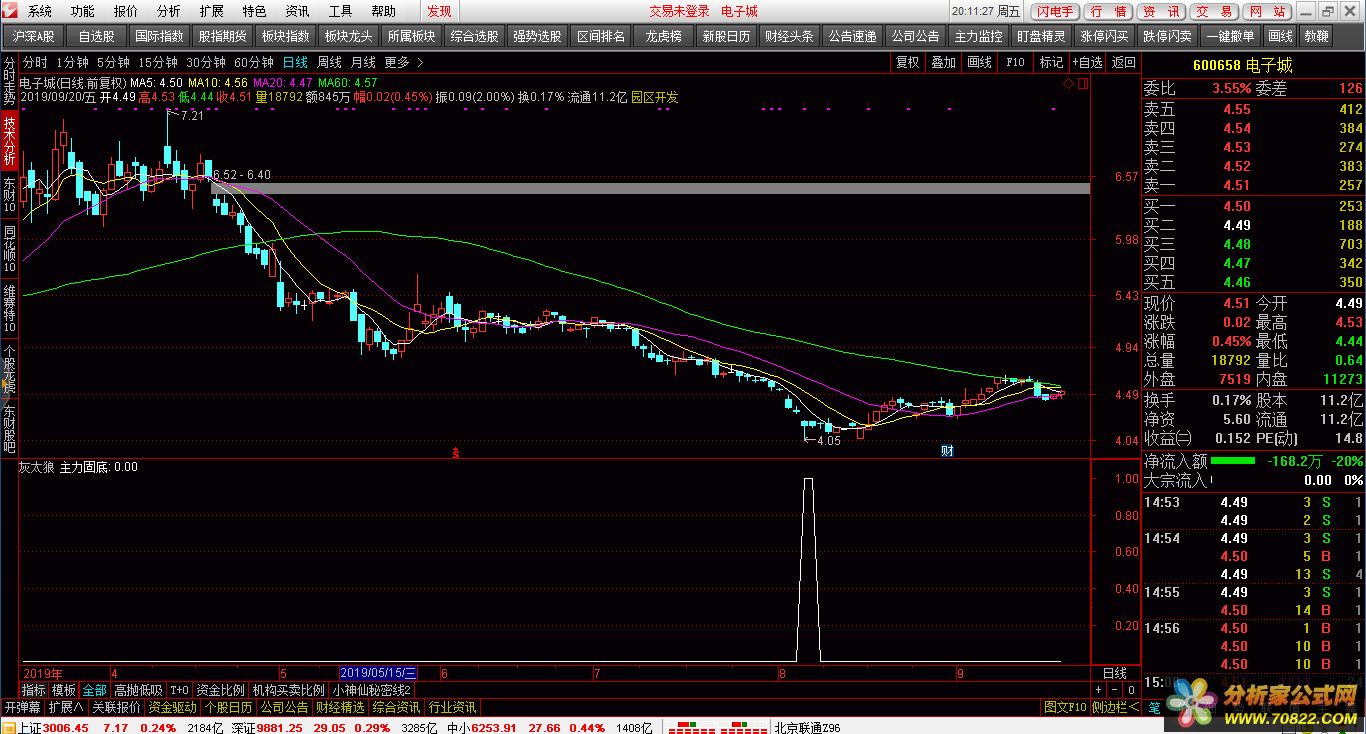Click the 返回 button

1124,62
